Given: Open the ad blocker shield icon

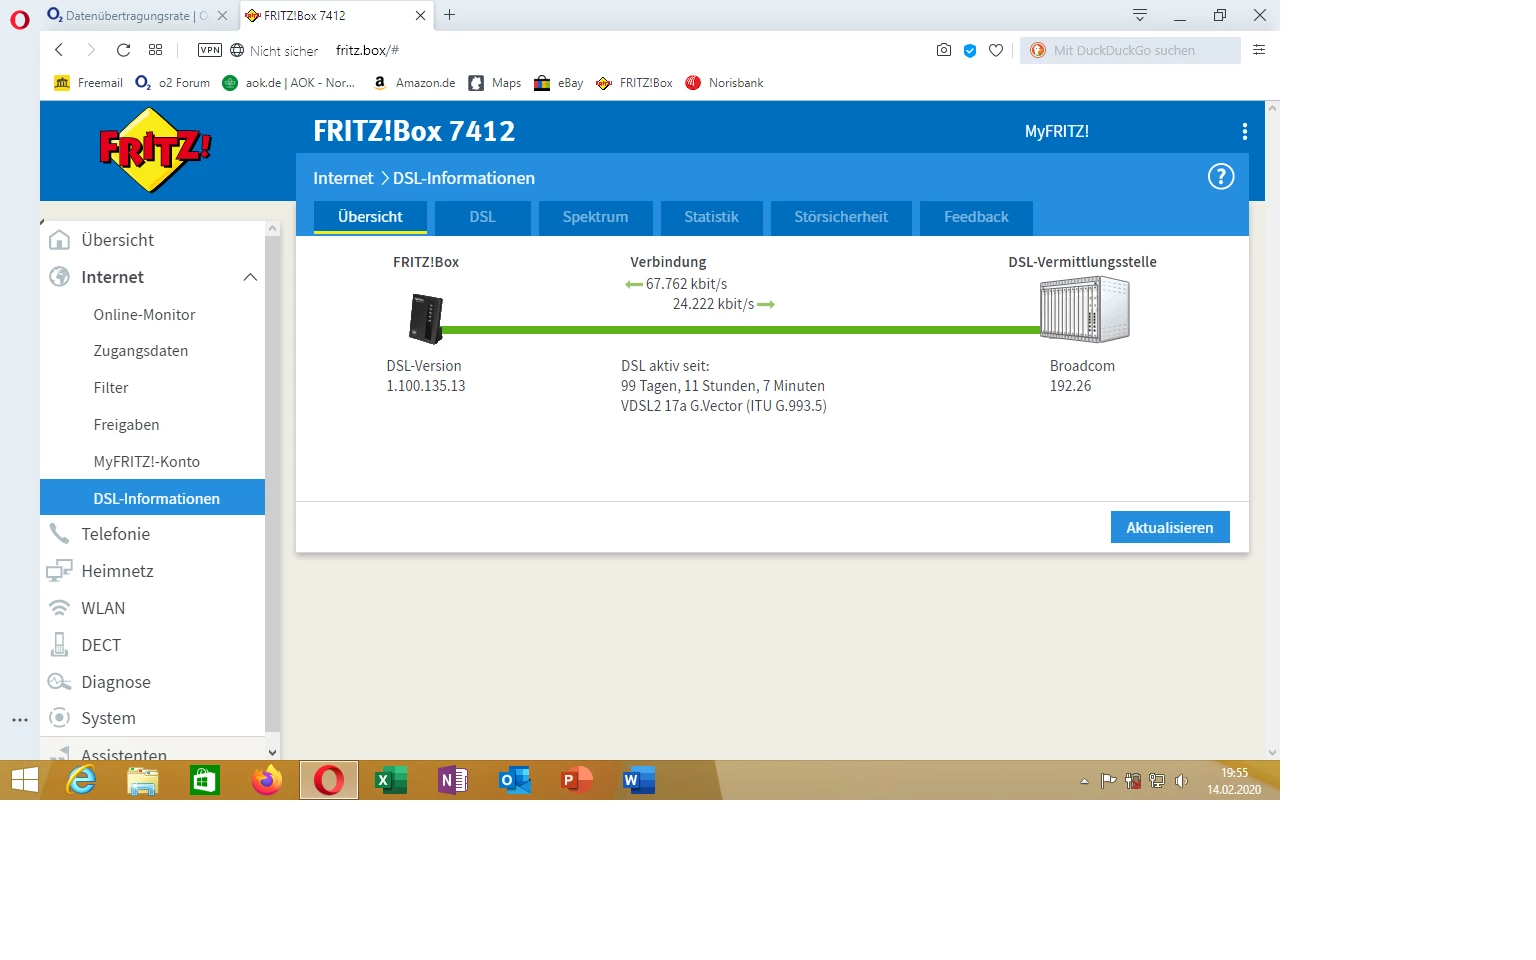Looking at the screenshot, I should [970, 50].
